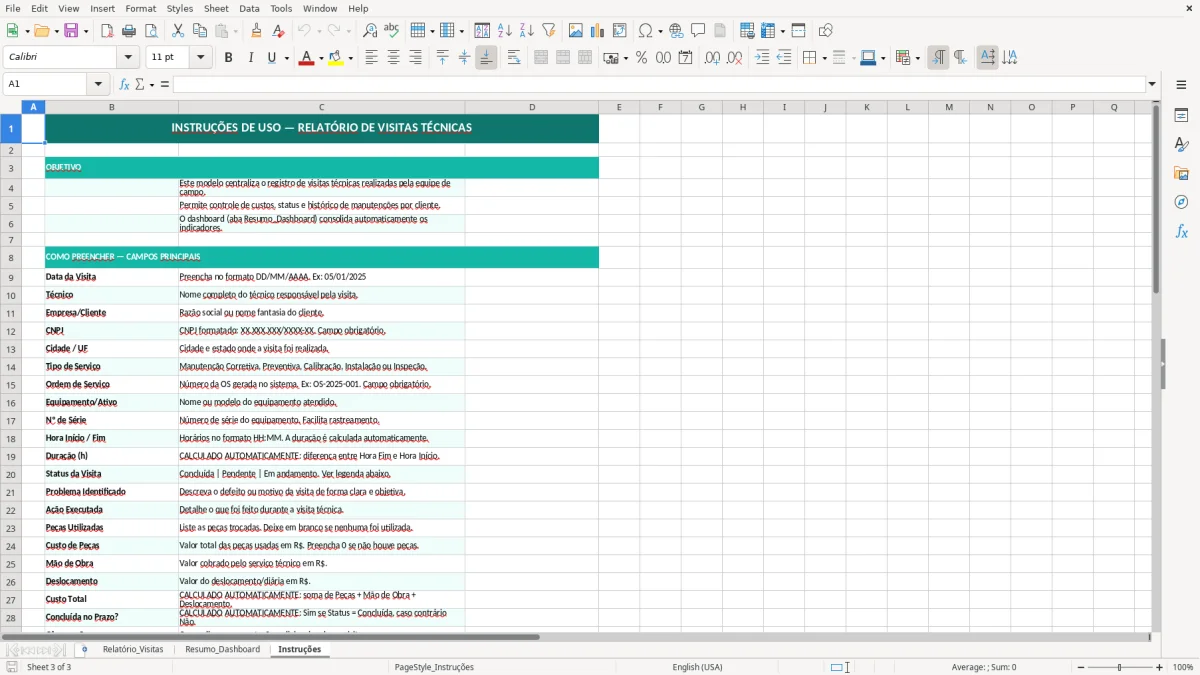Click the formula input line
This screenshot has width=1200, height=675.
[x=659, y=84]
